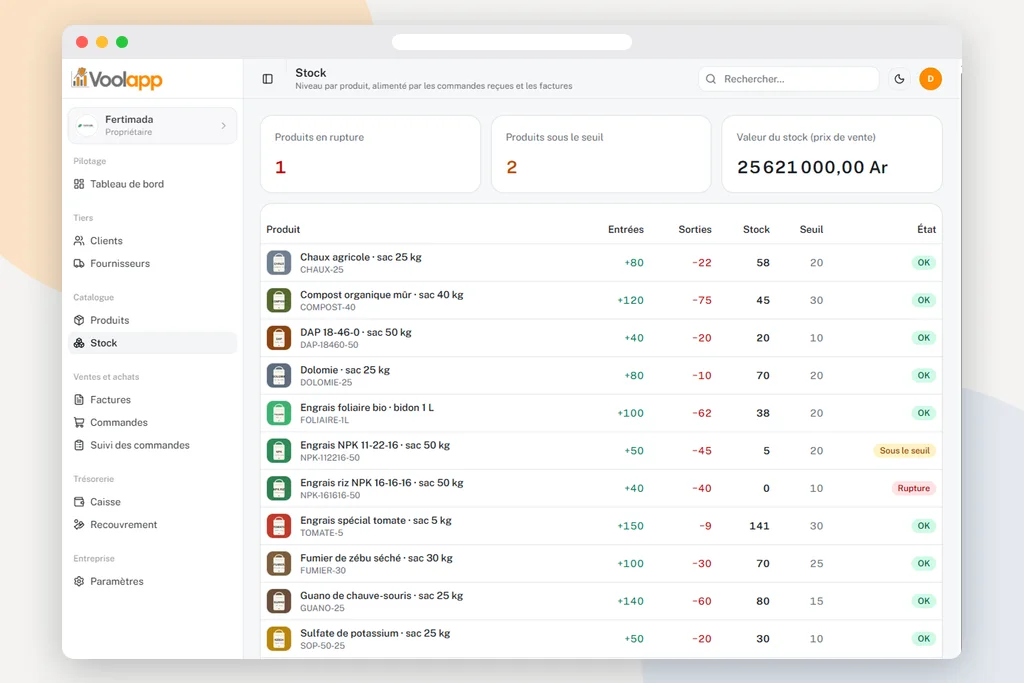Click product code TOMATE-5
The height and width of the screenshot is (683, 1024).
coord(321,533)
